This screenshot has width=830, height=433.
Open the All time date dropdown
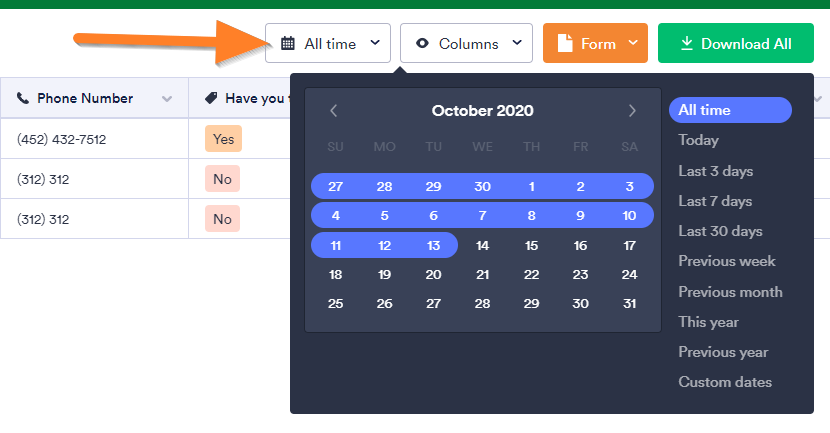pos(328,44)
